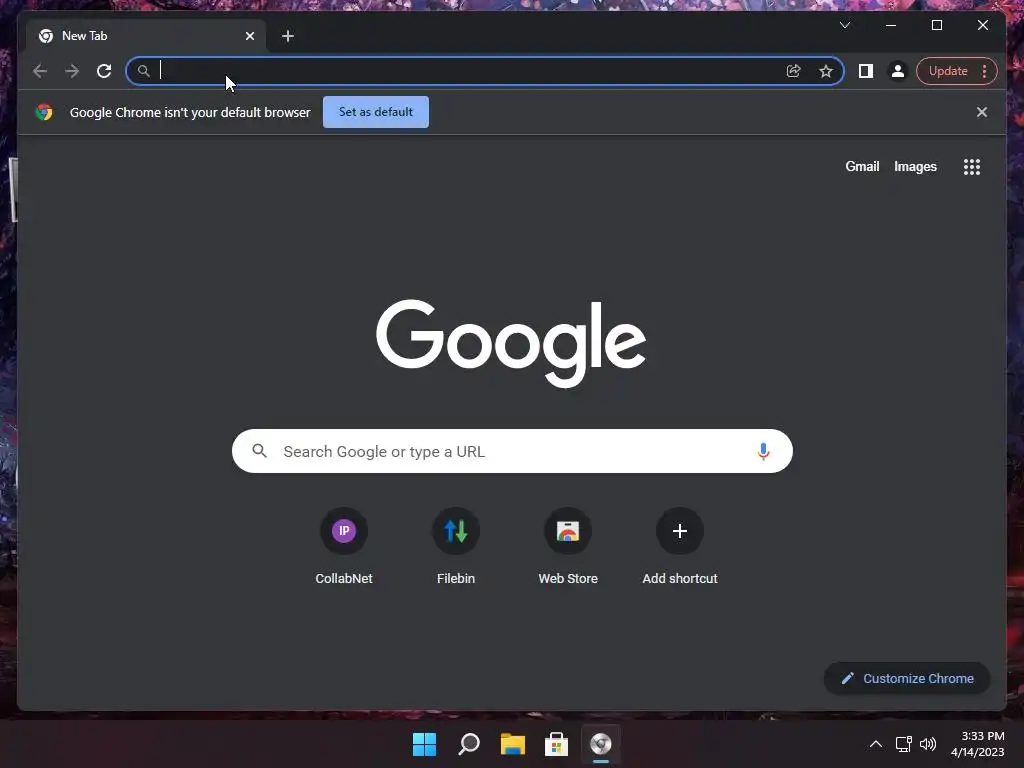Open Images link
Screen dimensions: 1024x768
(x=915, y=167)
